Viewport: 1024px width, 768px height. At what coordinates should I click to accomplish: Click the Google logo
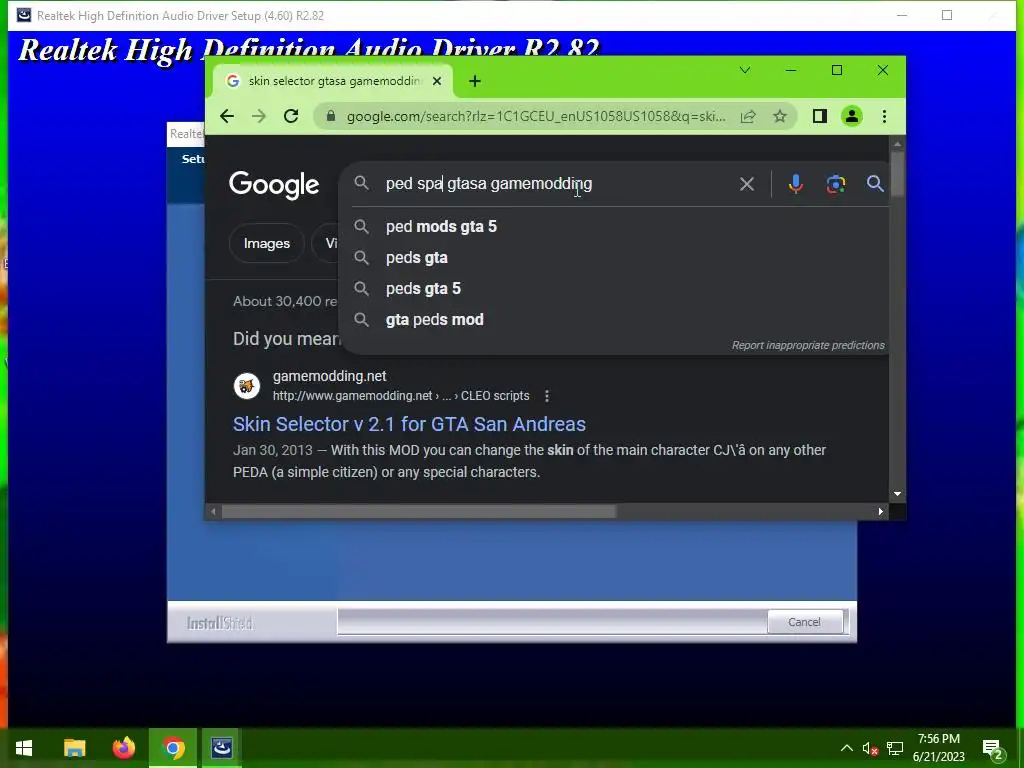274,185
